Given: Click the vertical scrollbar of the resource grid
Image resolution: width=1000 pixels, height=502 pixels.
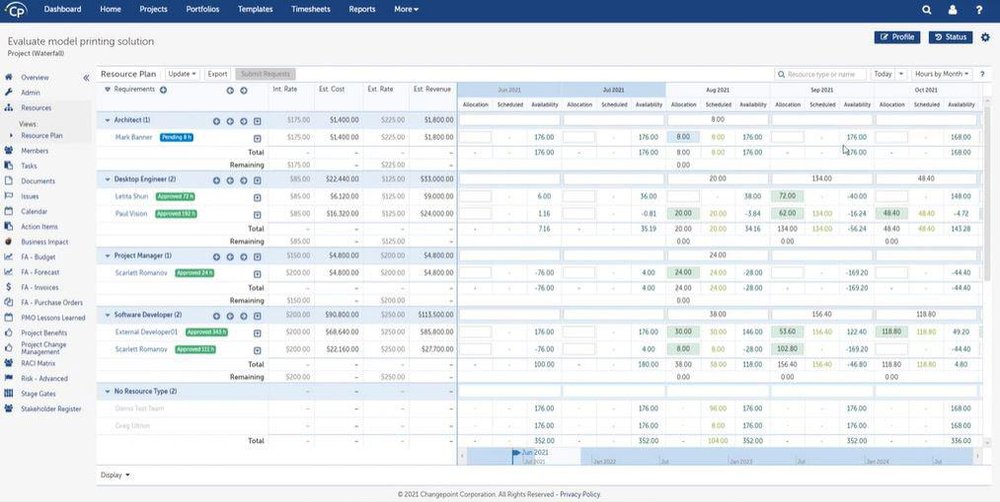Looking at the screenshot, I should click(x=987, y=191).
